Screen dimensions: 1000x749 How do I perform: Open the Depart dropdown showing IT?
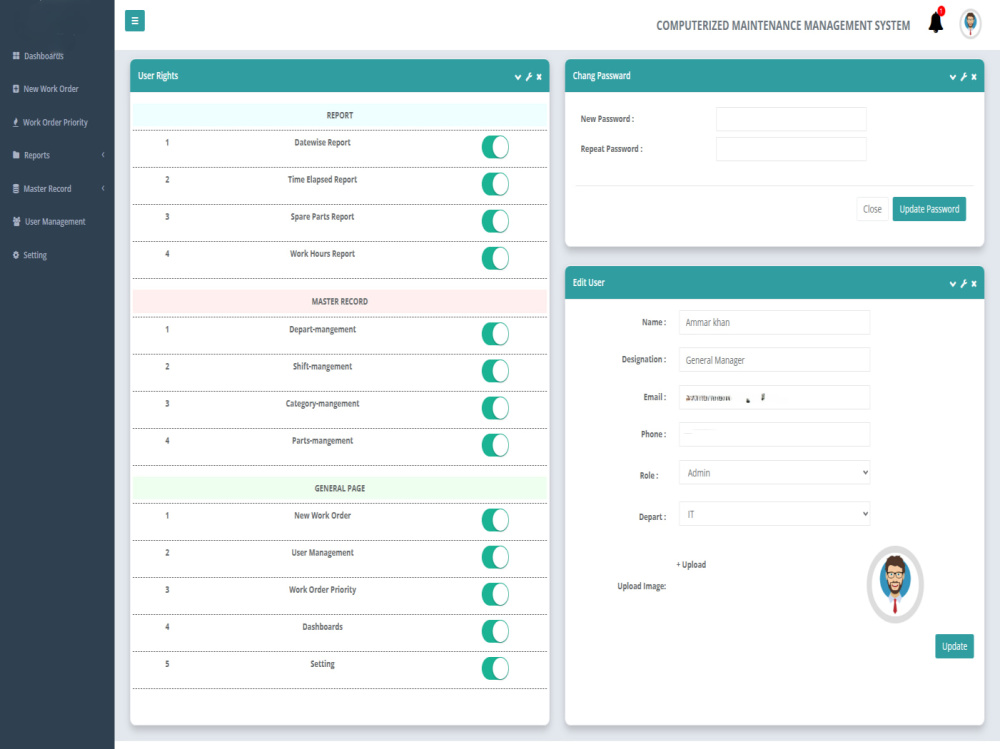774,514
